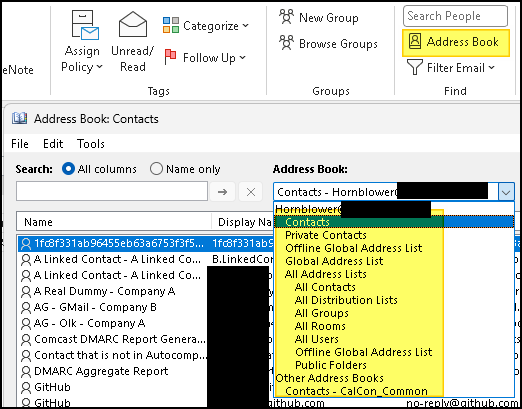Image resolution: width=522 pixels, height=409 pixels.
Task: Choose Global Address List from the list
Action: [334, 261]
